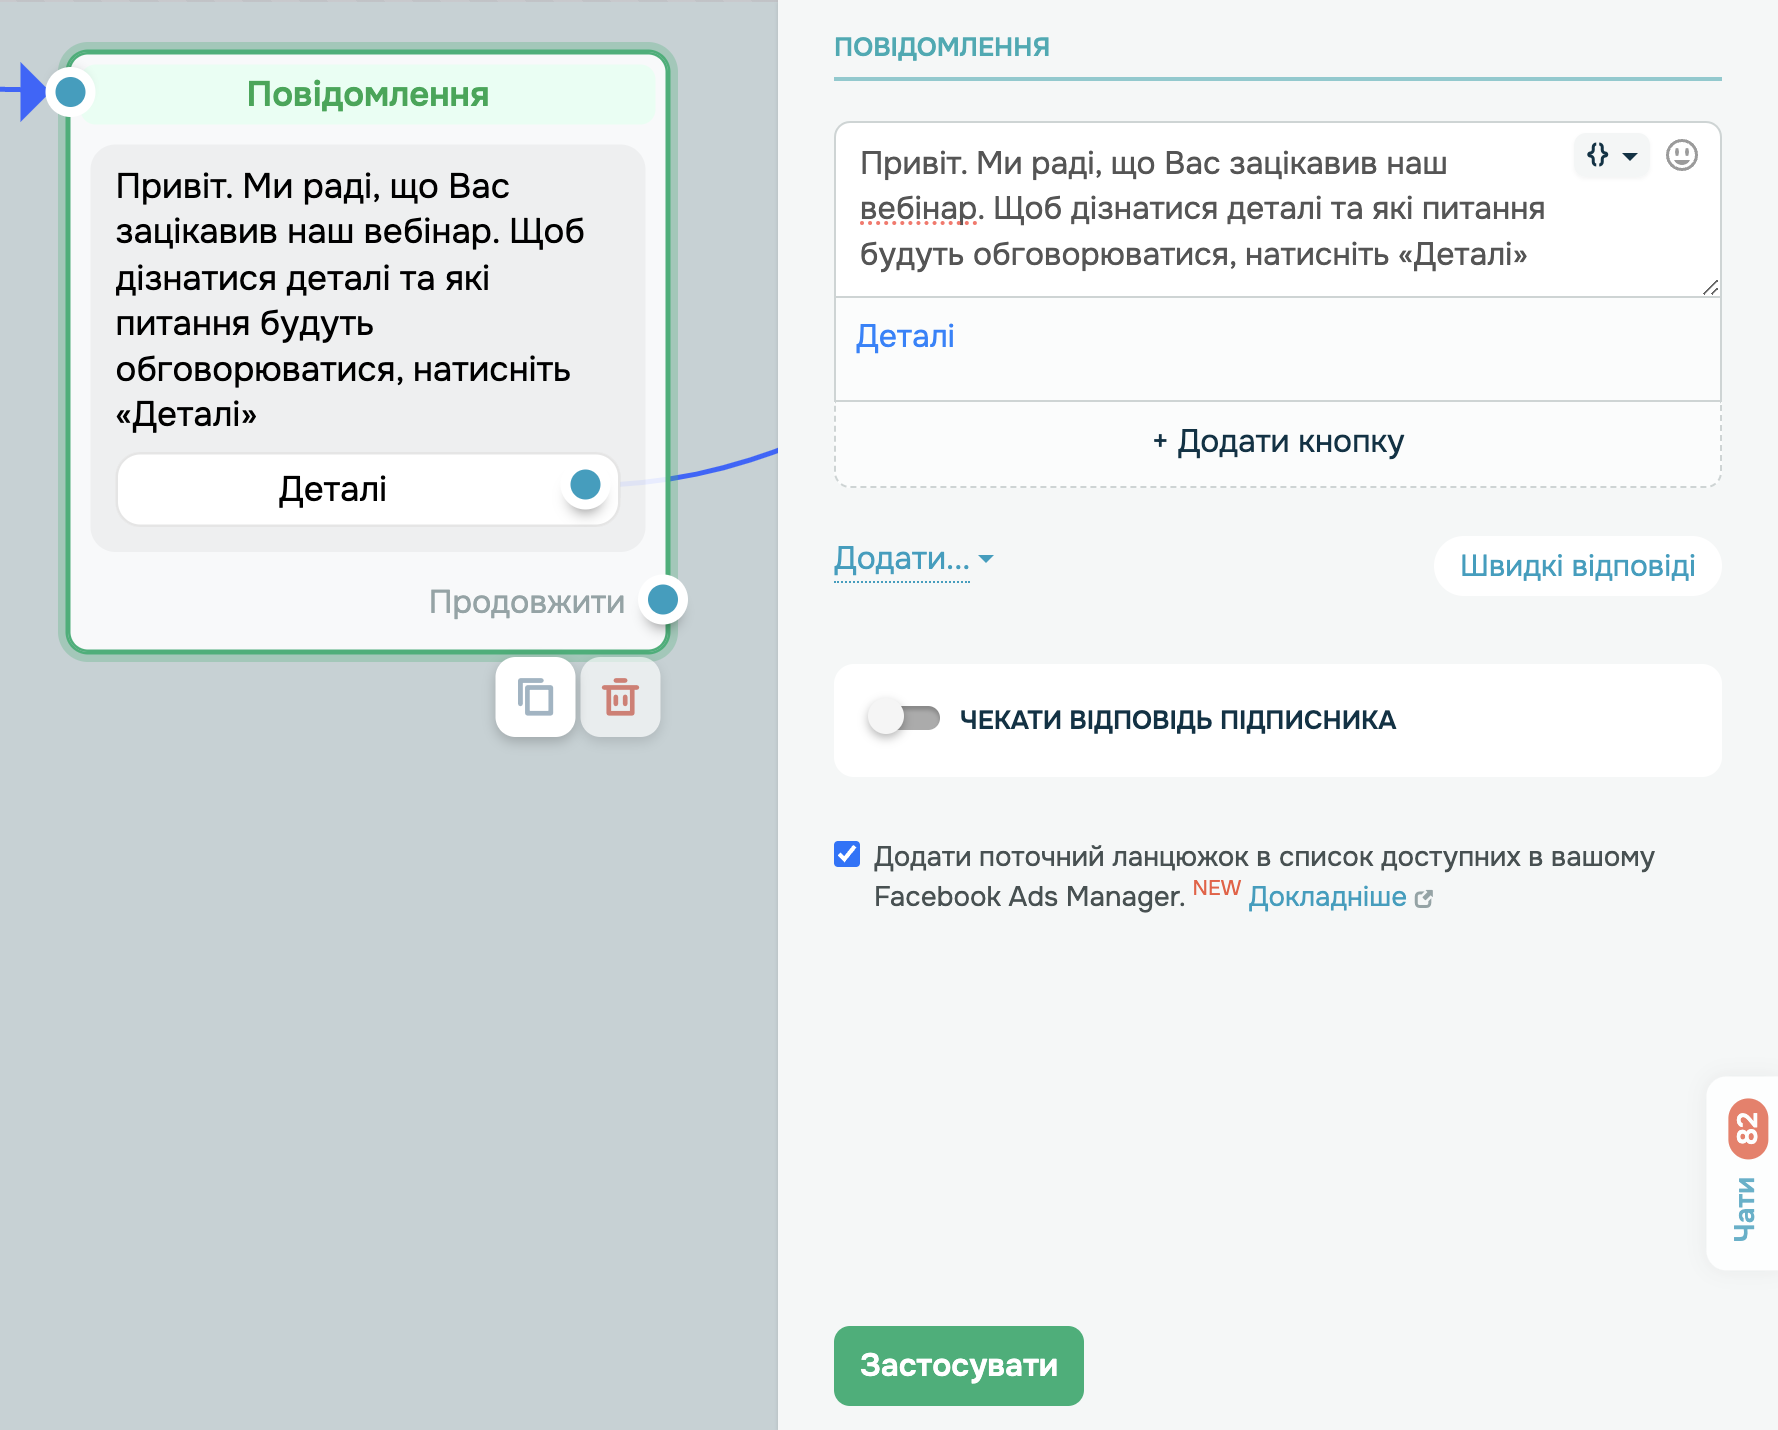The height and width of the screenshot is (1430, 1778).
Task: Select the Швидкі відповіді option
Action: coord(1577,565)
